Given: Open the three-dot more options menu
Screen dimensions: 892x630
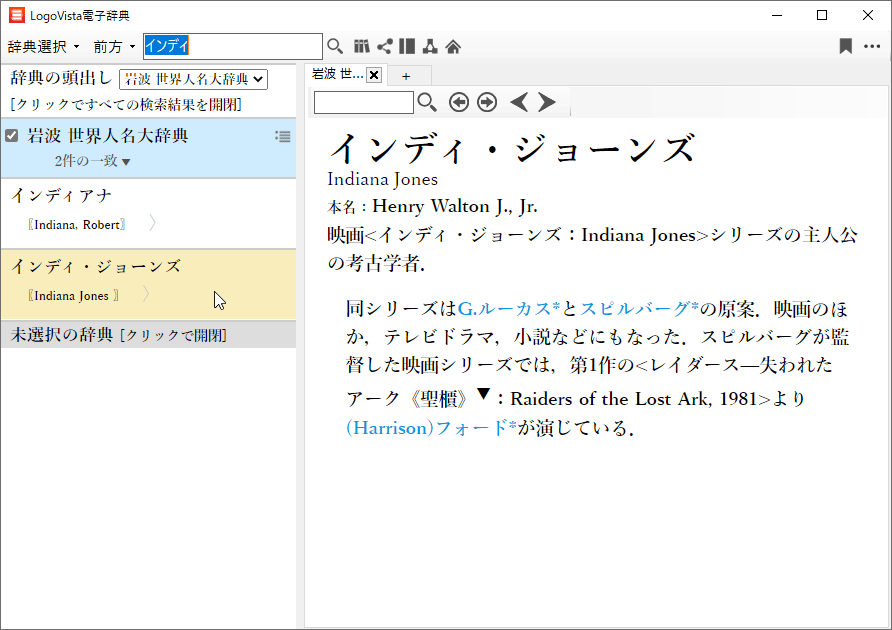Looking at the screenshot, I should point(872,46).
